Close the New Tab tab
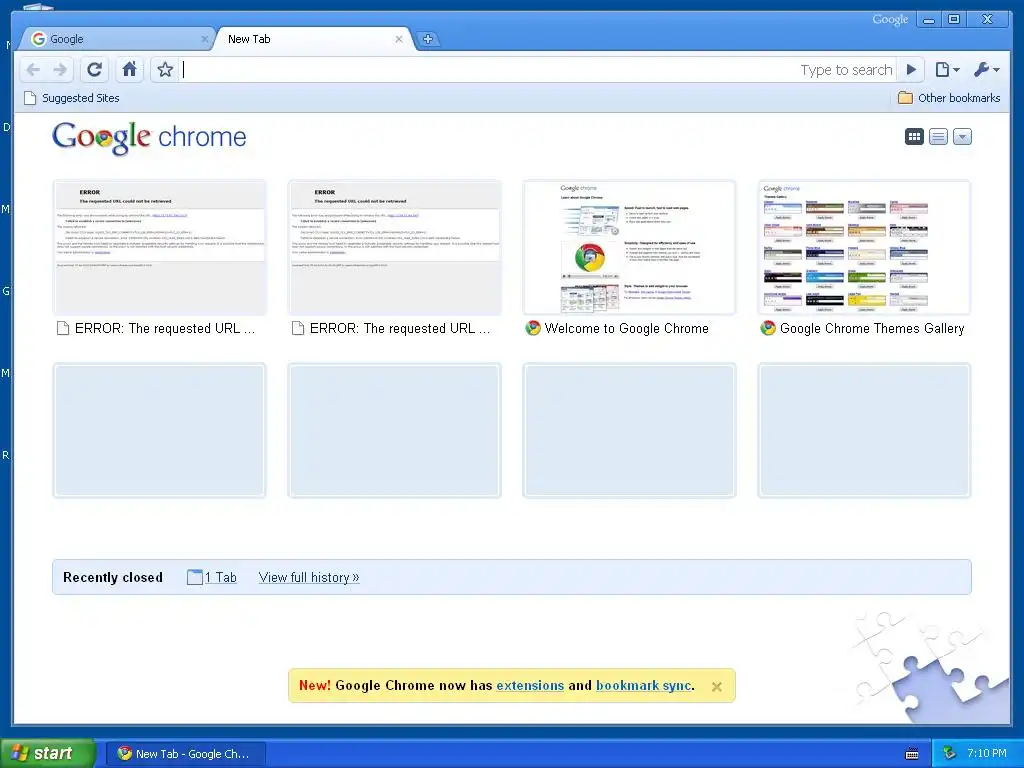The height and width of the screenshot is (768, 1024). coord(399,39)
